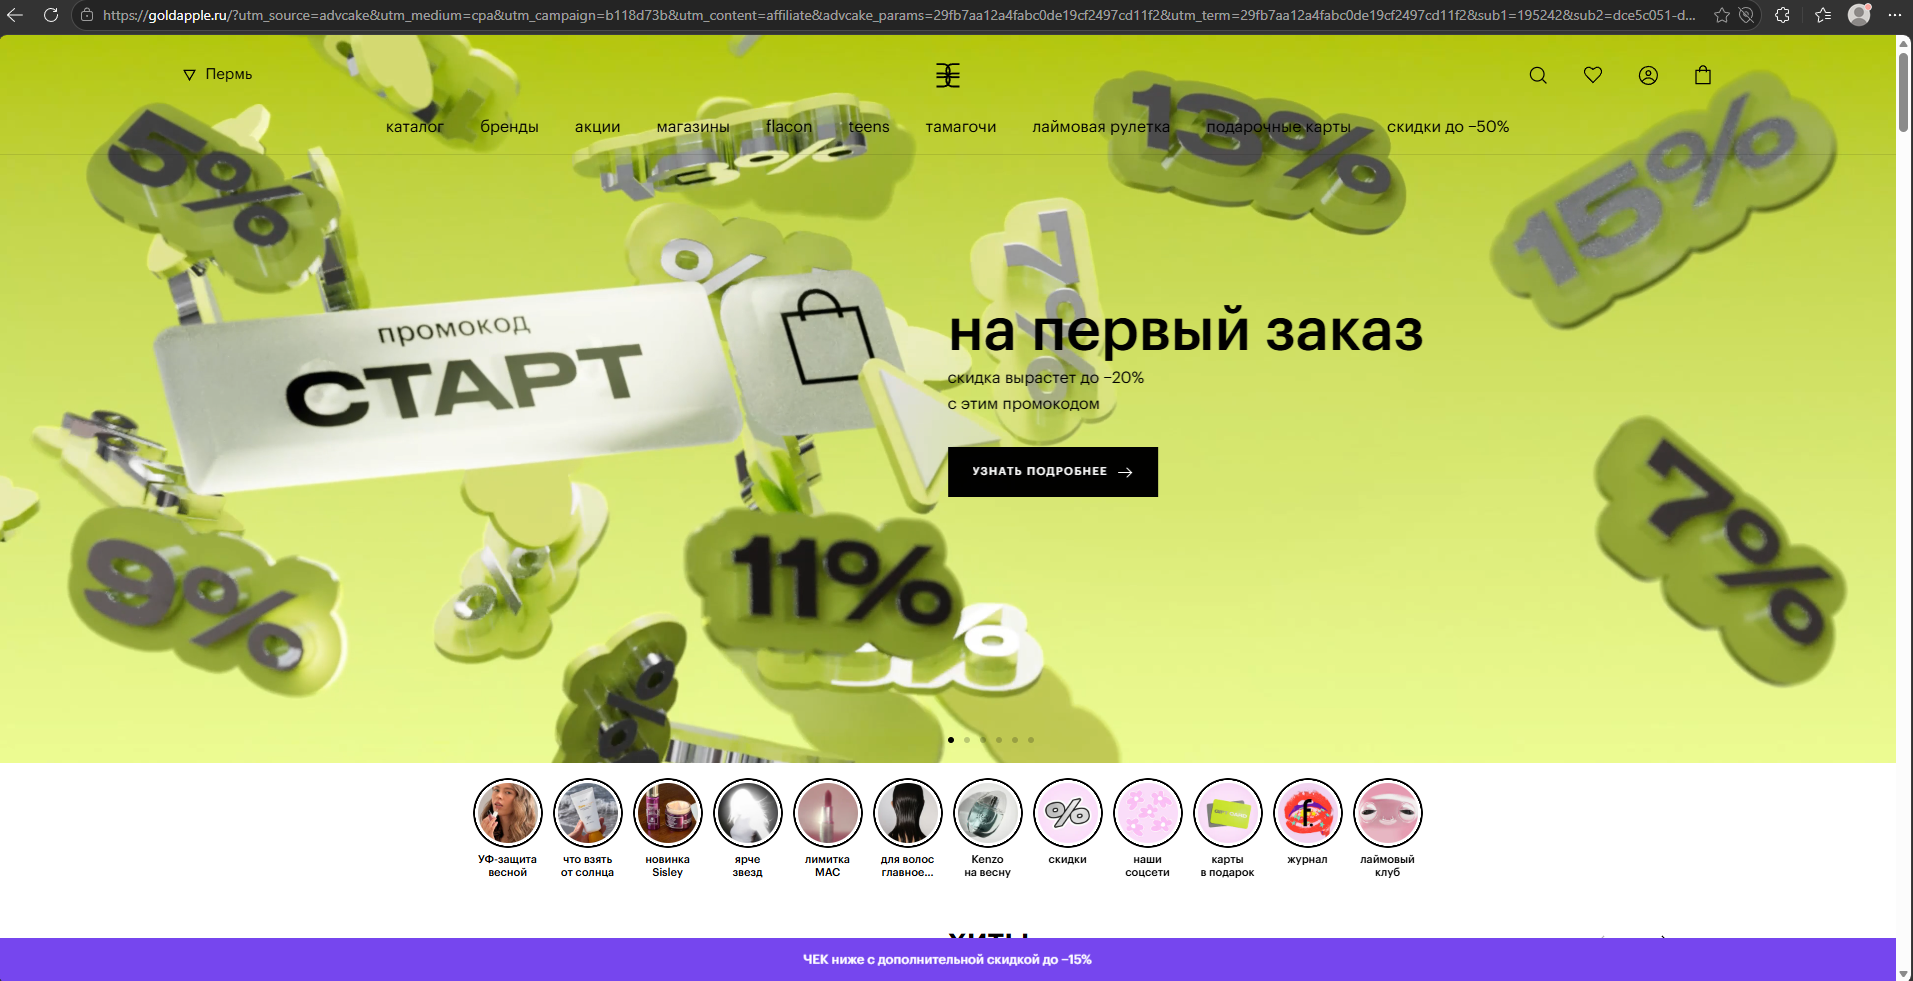
Task: Open the 'наши соцсети' story circle
Action: (1147, 813)
